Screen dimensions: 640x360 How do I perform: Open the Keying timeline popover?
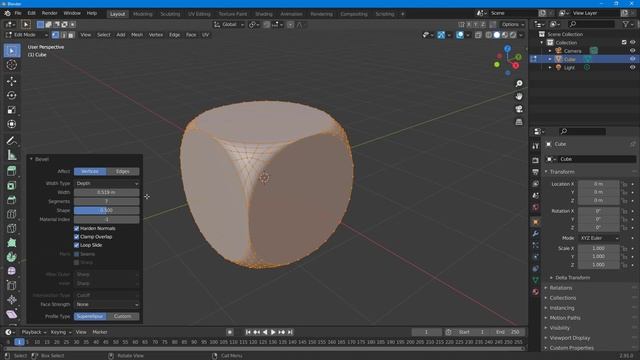click(60, 332)
